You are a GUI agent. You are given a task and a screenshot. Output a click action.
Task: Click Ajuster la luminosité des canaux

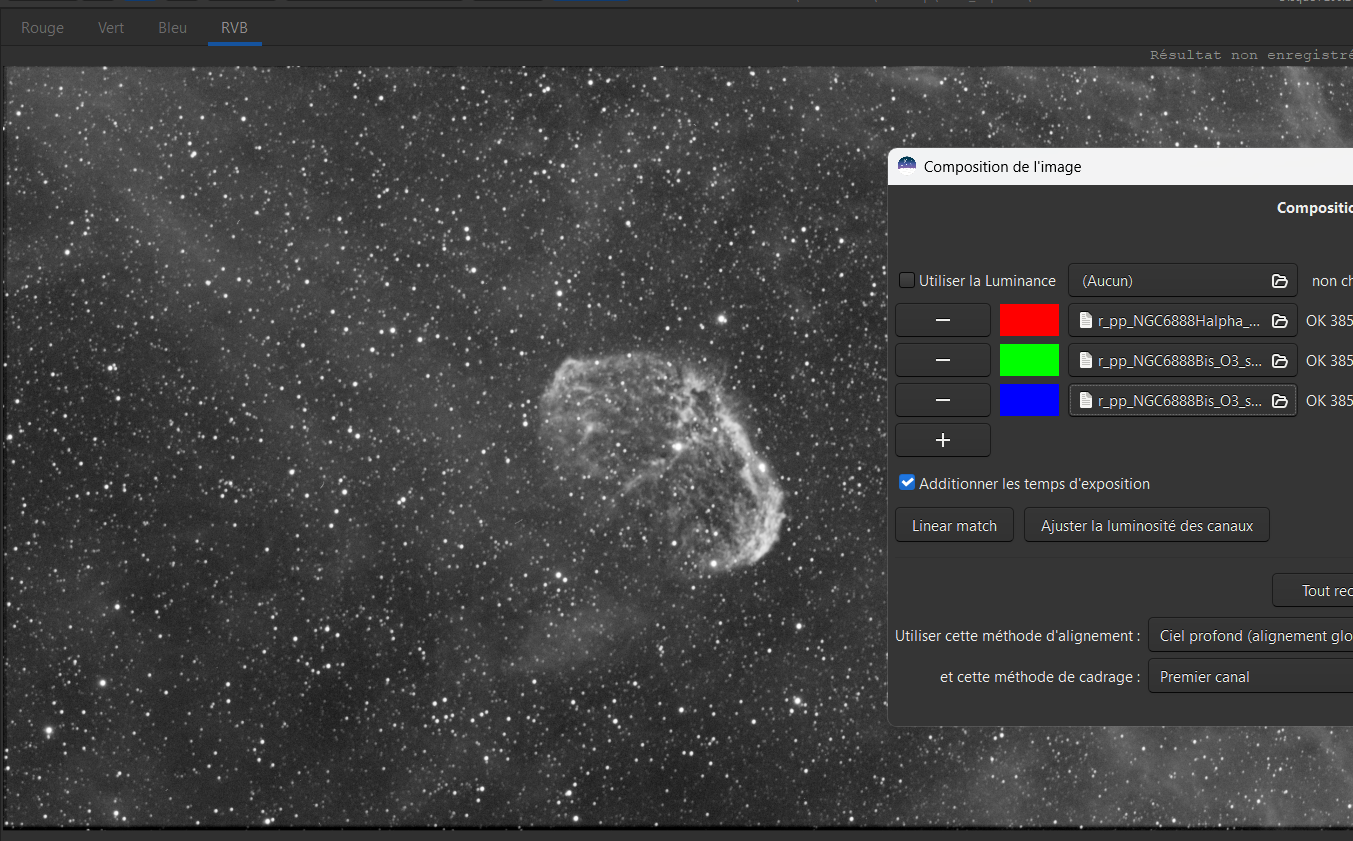1146,525
